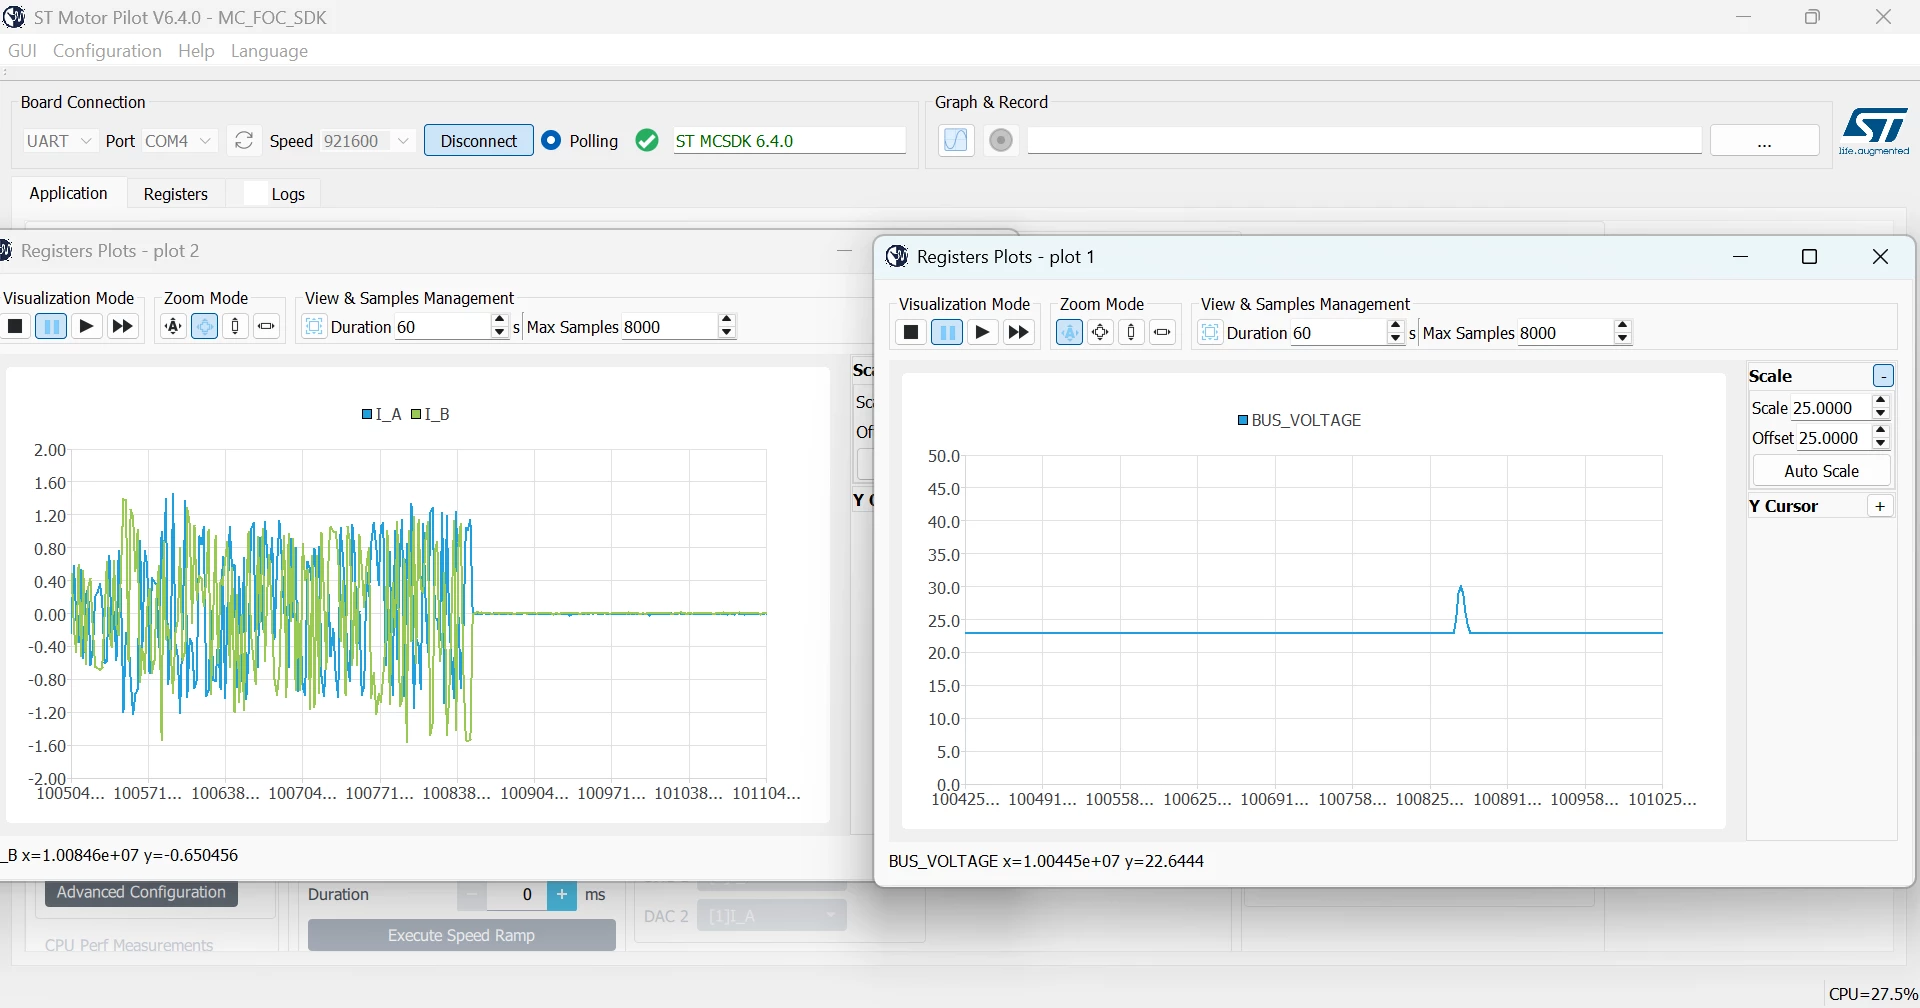Fast forward plot 1 visualization
The height and width of the screenshot is (1008, 1920).
(1019, 332)
